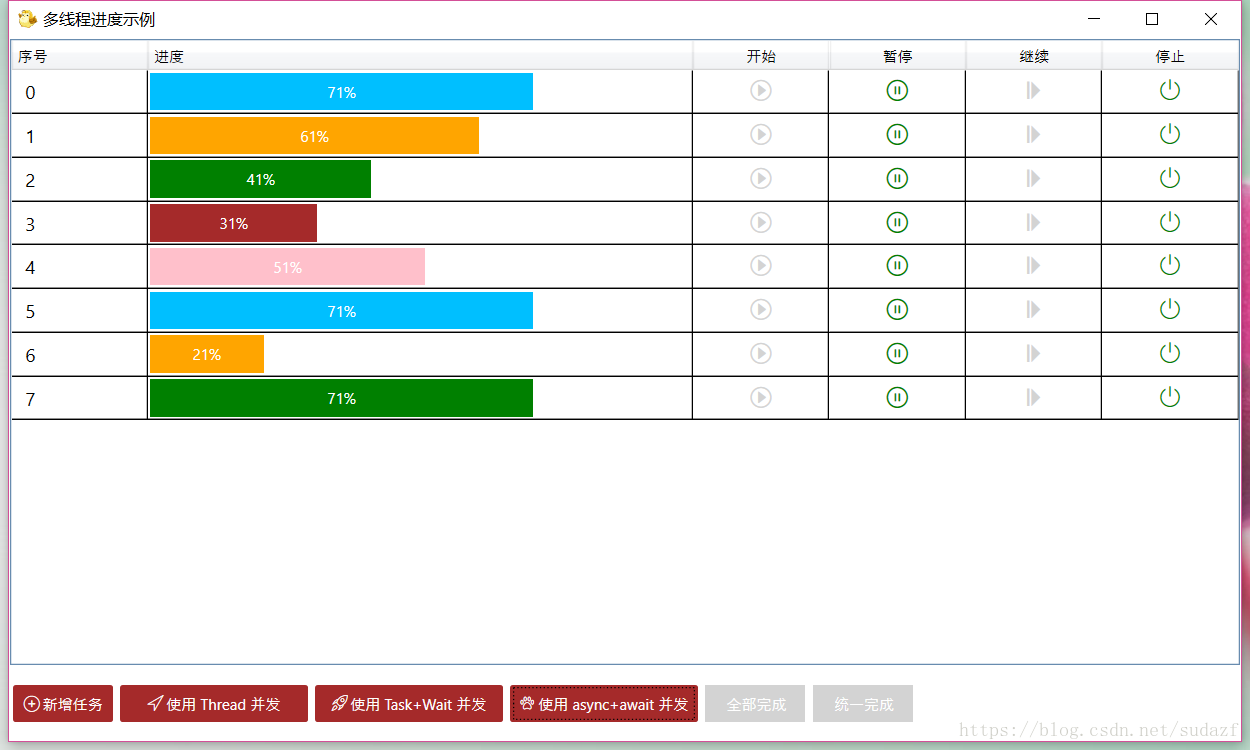Pause the task in row 6
Screen dimensions: 1250x750
(x=897, y=353)
